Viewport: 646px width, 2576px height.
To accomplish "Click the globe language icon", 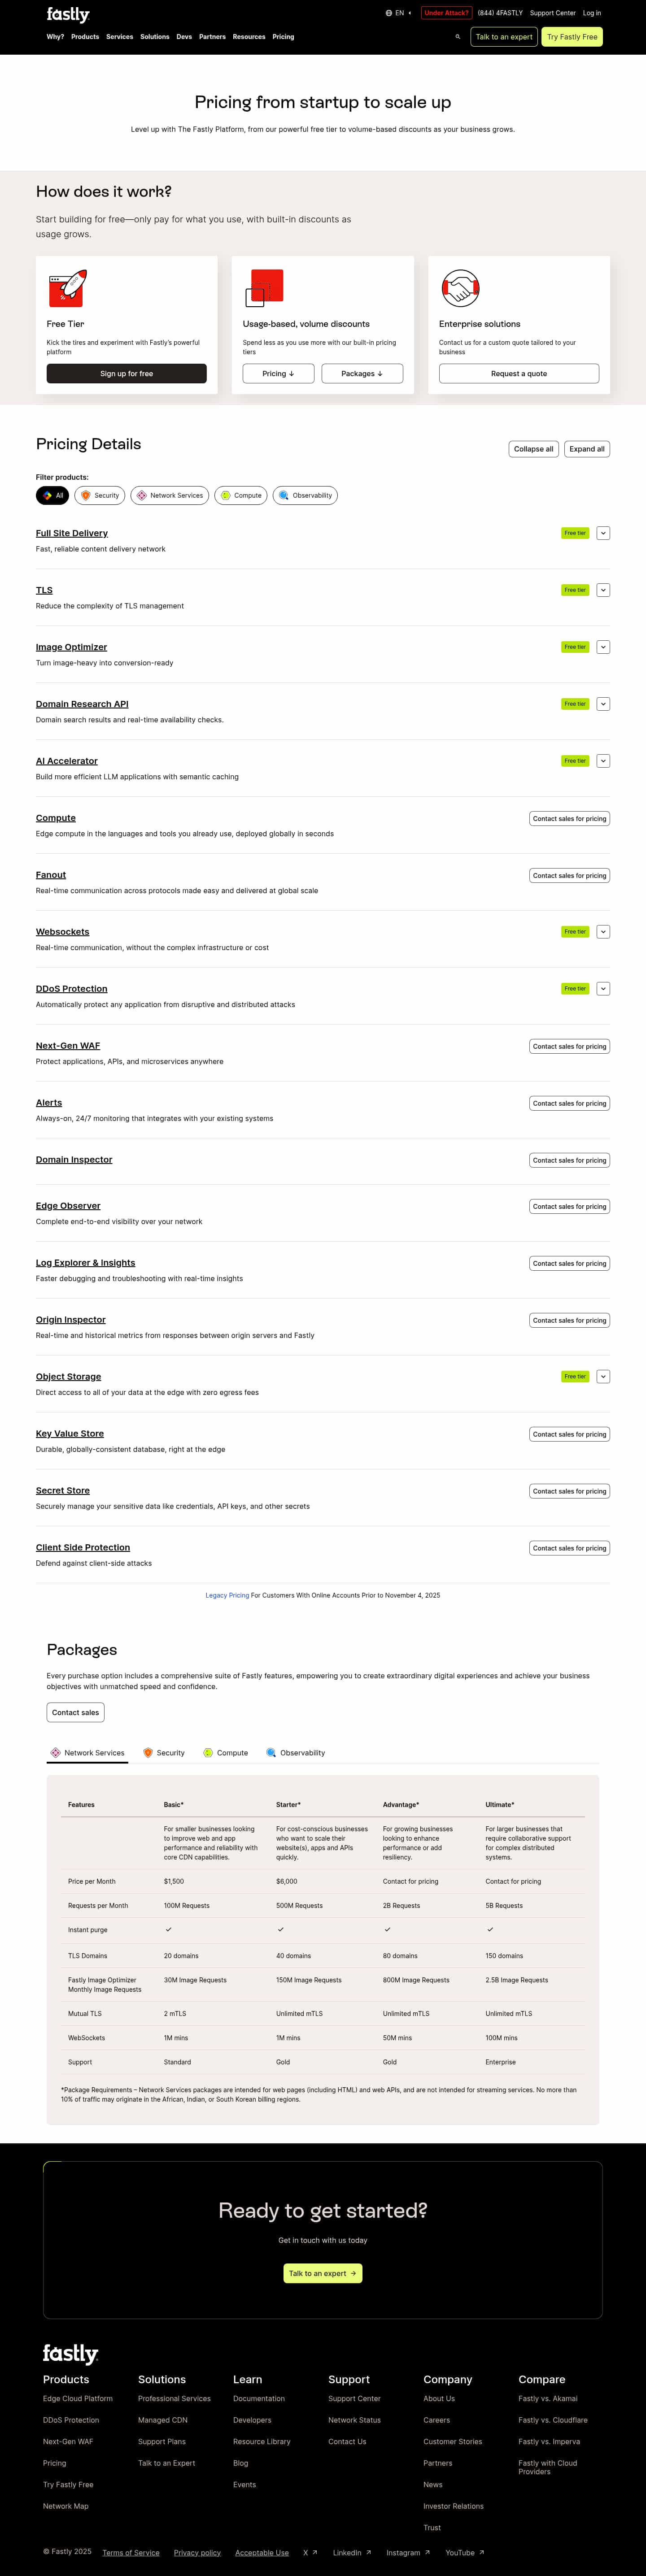I will (388, 13).
